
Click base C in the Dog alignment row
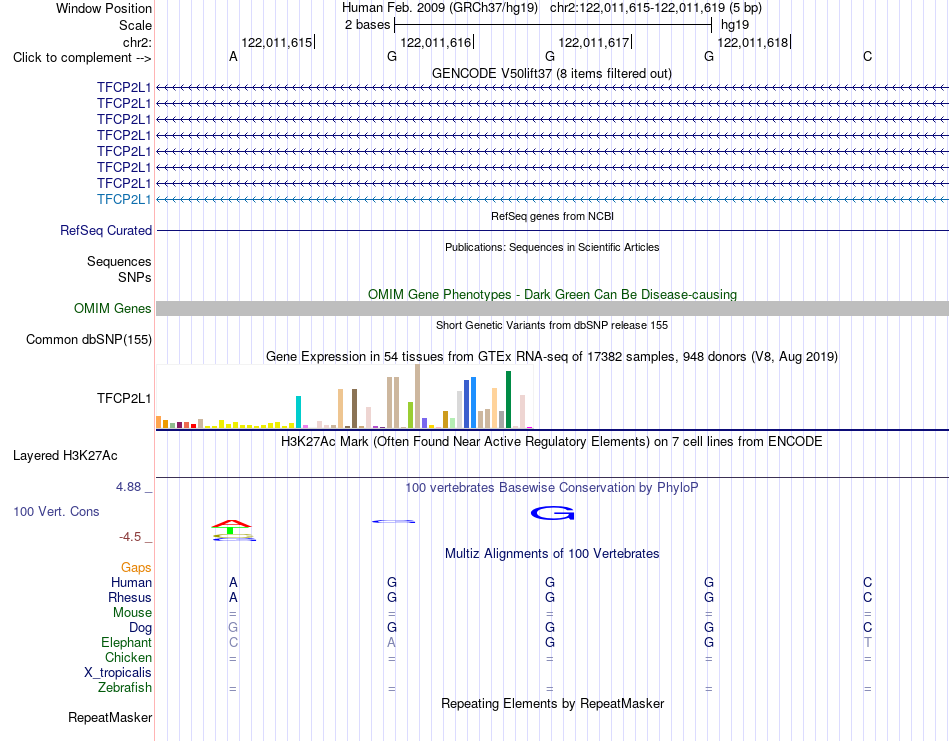tap(868, 627)
